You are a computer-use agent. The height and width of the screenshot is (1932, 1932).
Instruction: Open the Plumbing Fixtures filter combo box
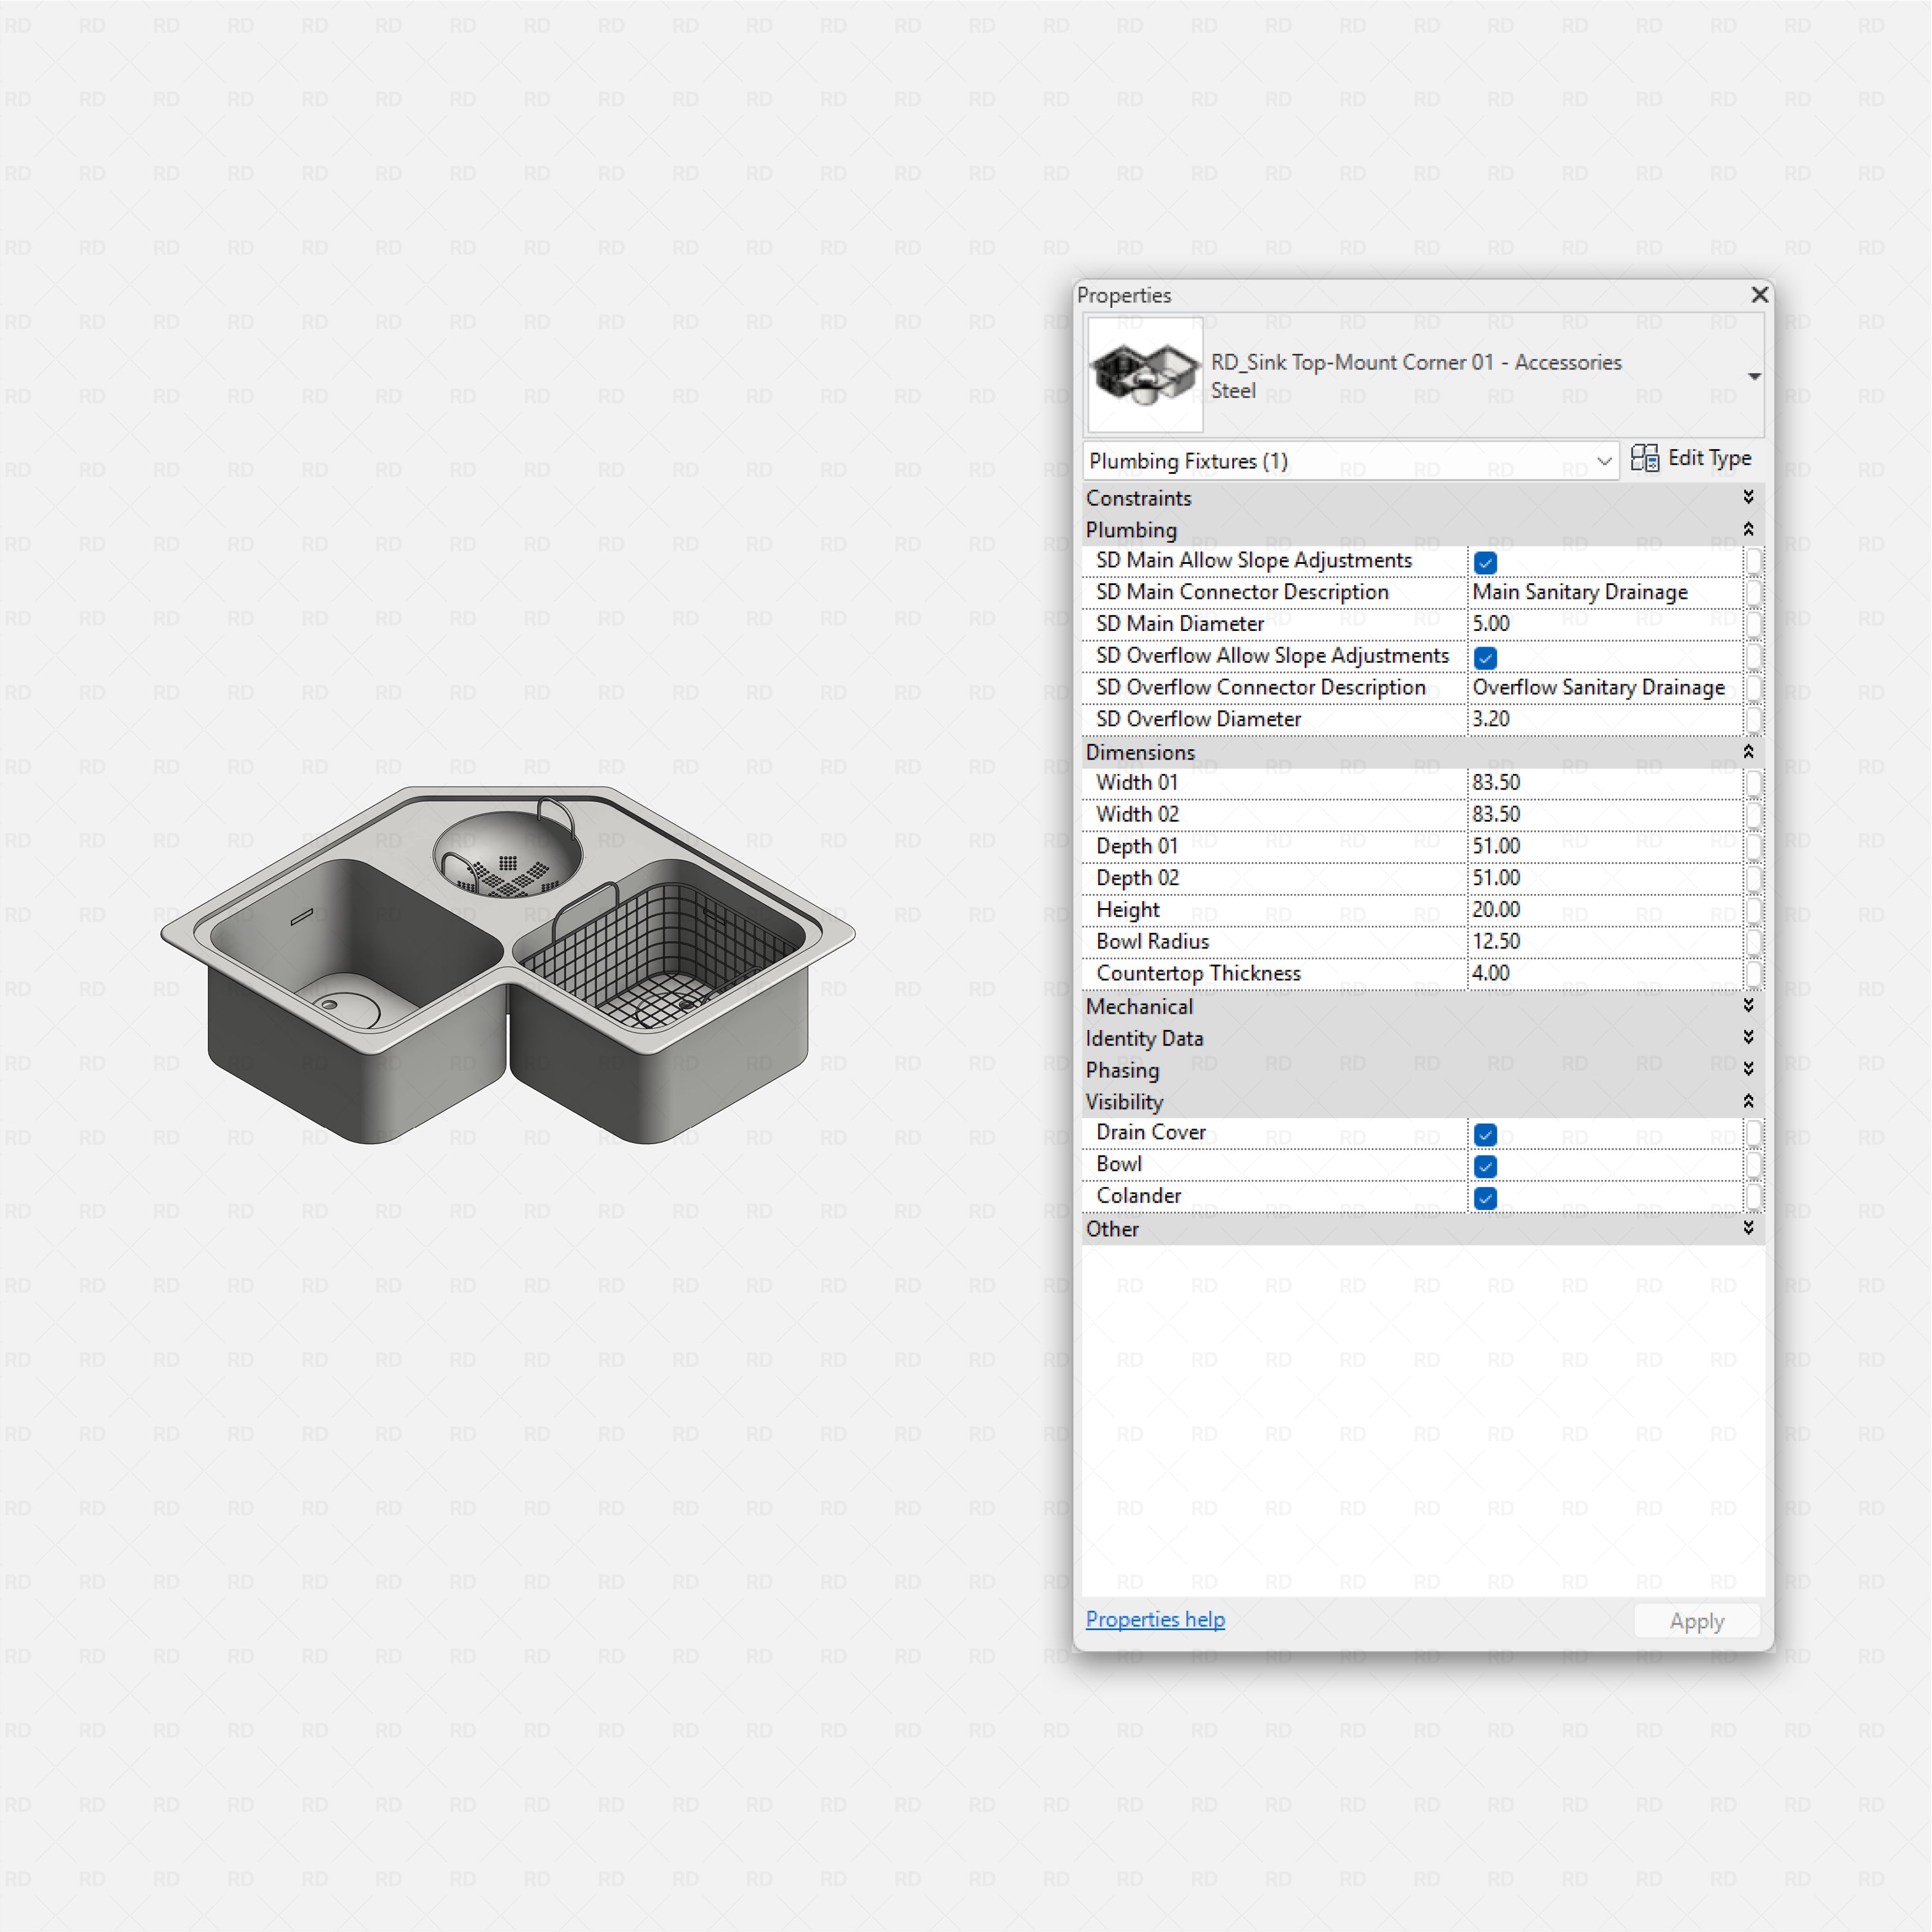(x=1605, y=461)
